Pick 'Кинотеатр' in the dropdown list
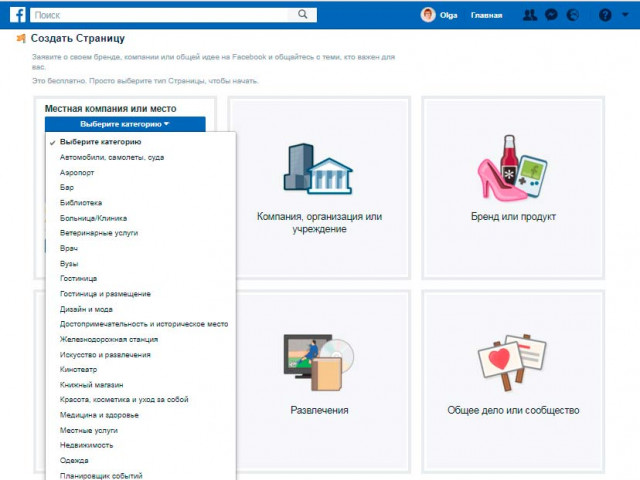This screenshot has width=640, height=480. [x=80, y=369]
